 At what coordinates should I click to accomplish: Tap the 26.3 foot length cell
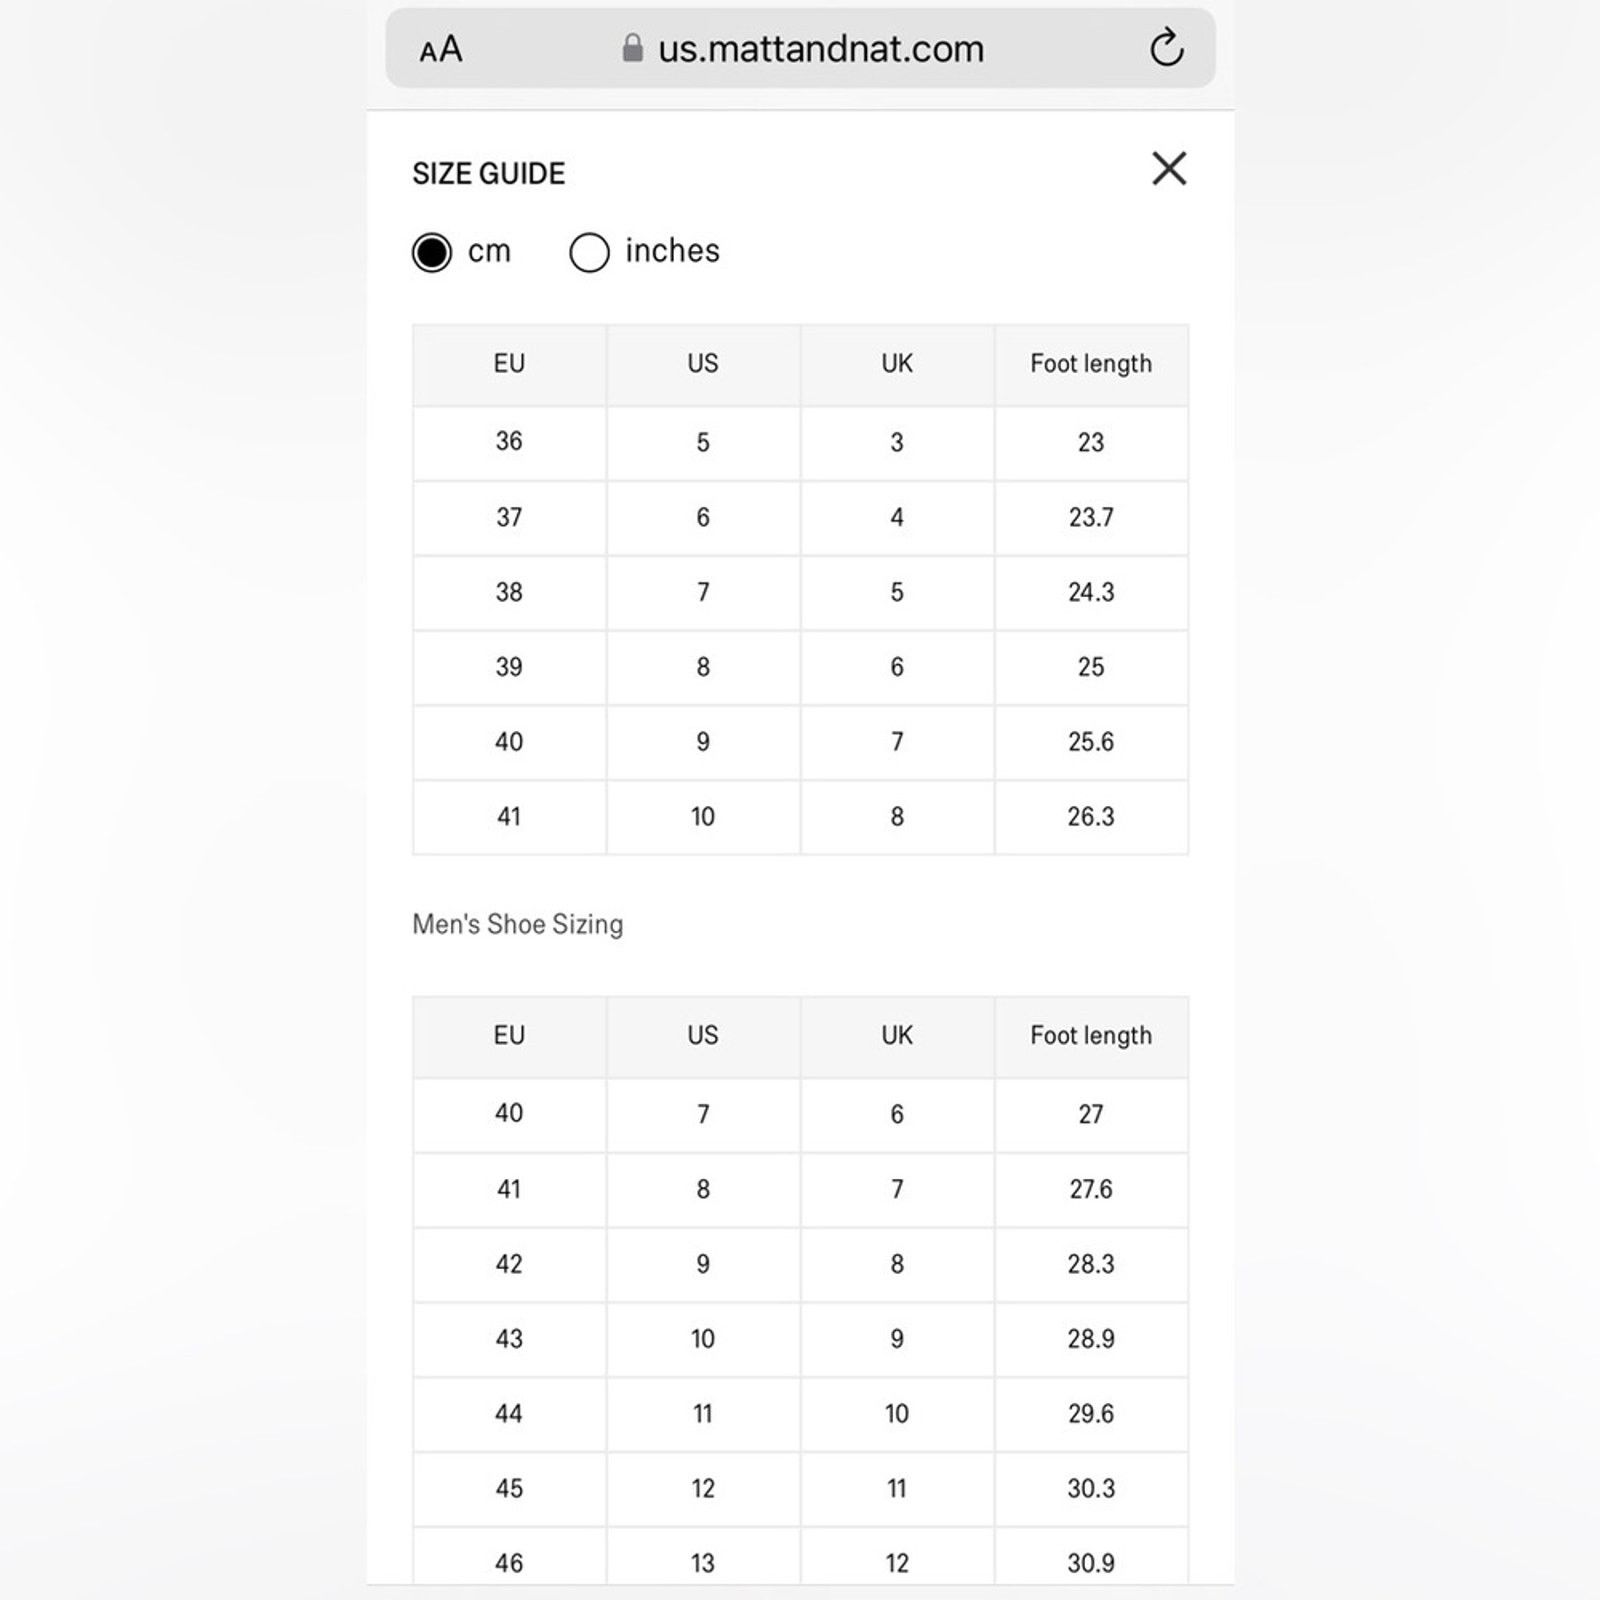tap(1091, 817)
